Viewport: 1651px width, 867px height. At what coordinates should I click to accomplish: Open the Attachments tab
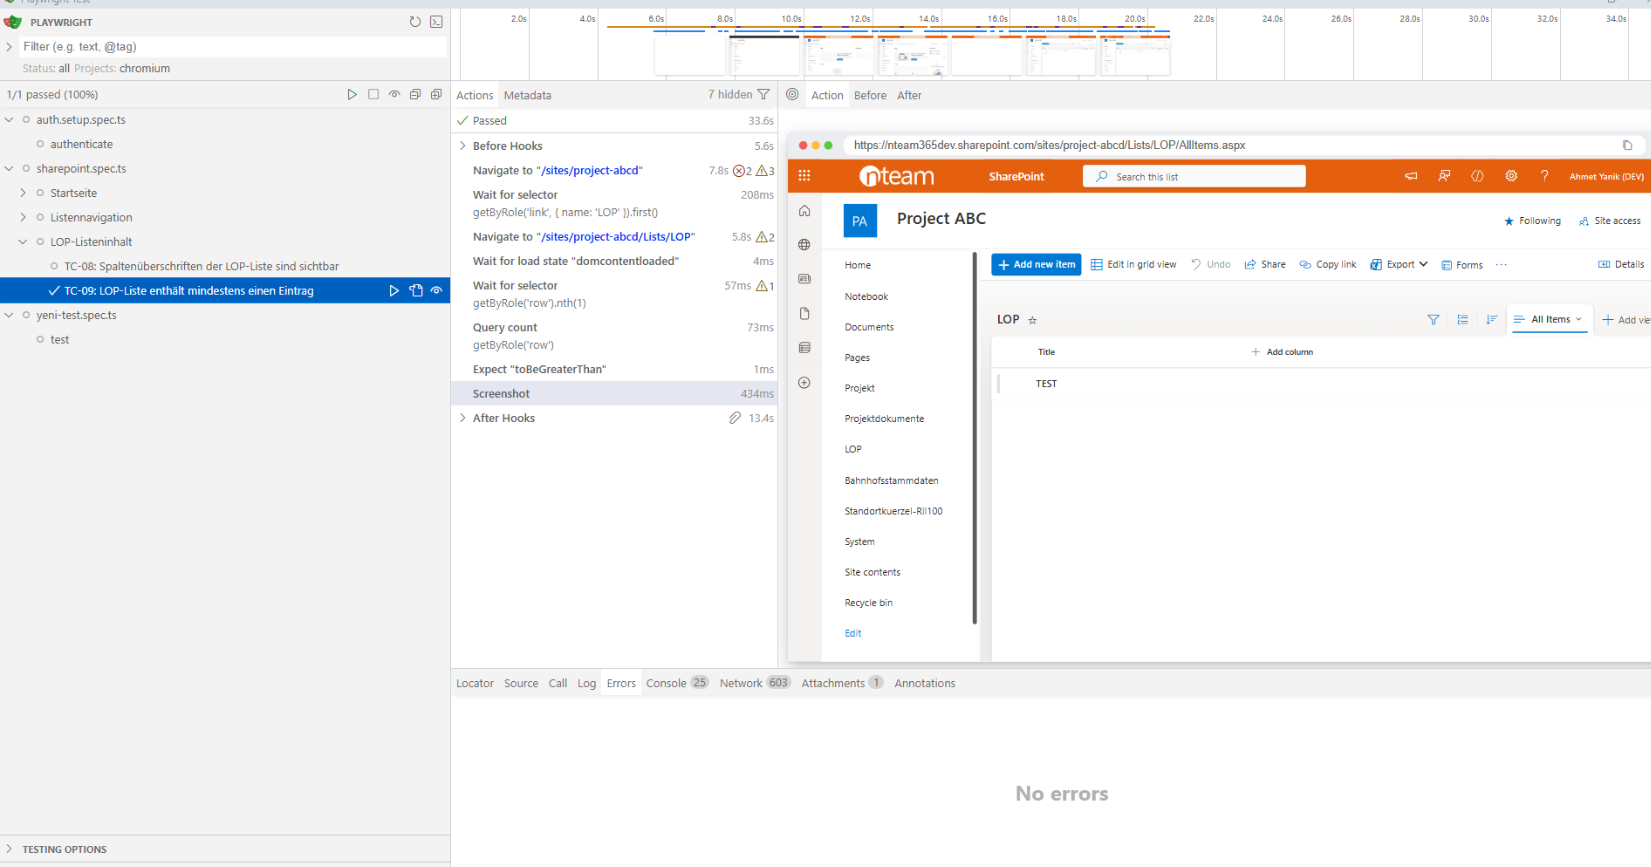tap(842, 683)
